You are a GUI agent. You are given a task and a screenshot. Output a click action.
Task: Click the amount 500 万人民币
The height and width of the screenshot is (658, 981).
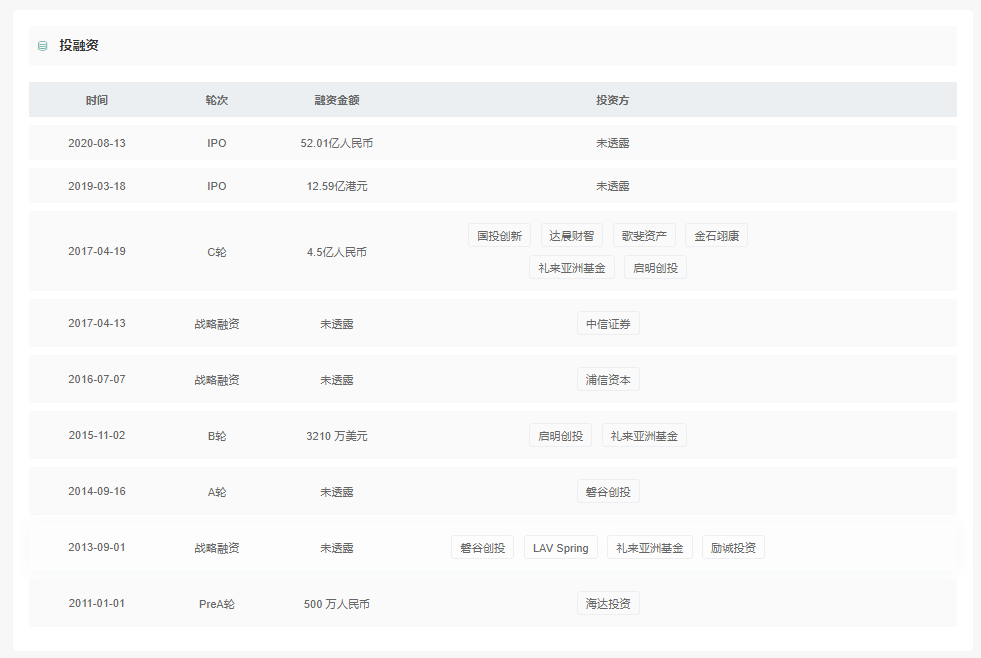click(337, 604)
